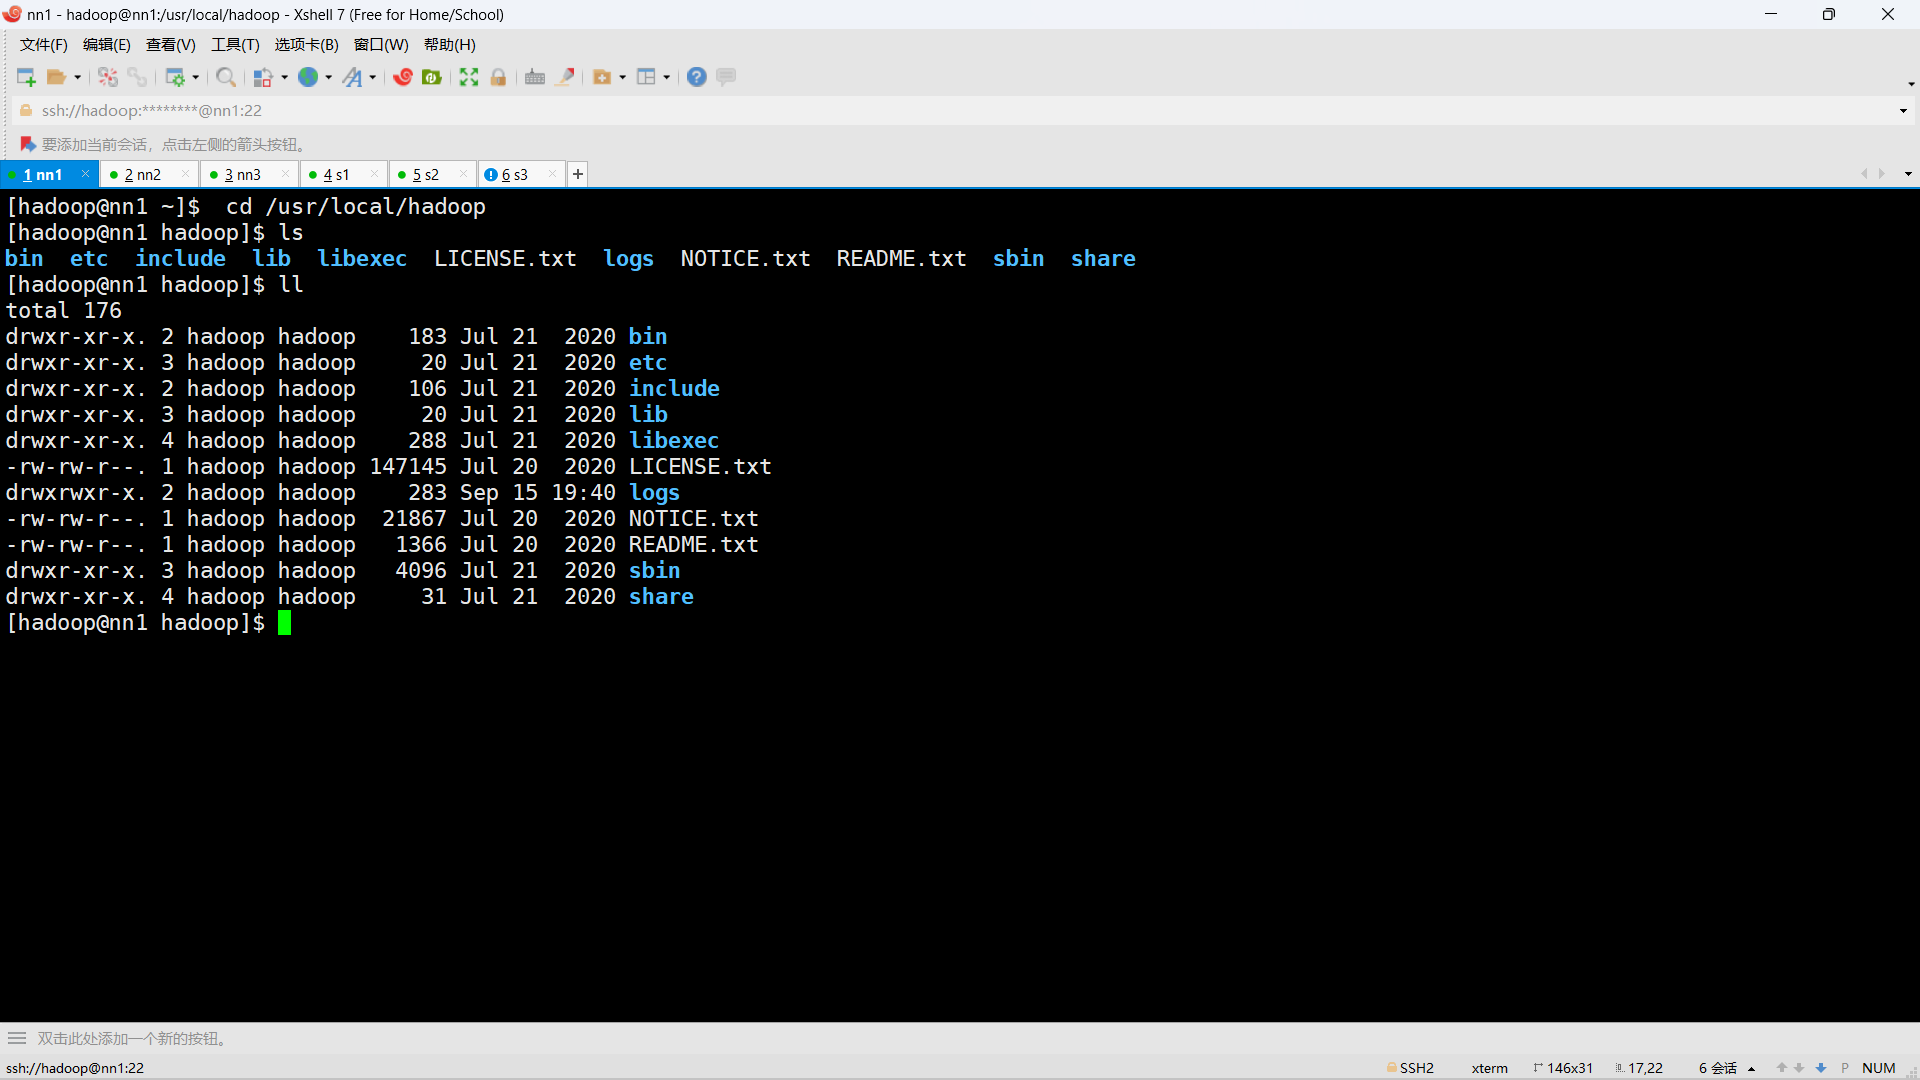The image size is (1920, 1080).
Task: Click the red Xmanager swirl icon
Action: (403, 77)
